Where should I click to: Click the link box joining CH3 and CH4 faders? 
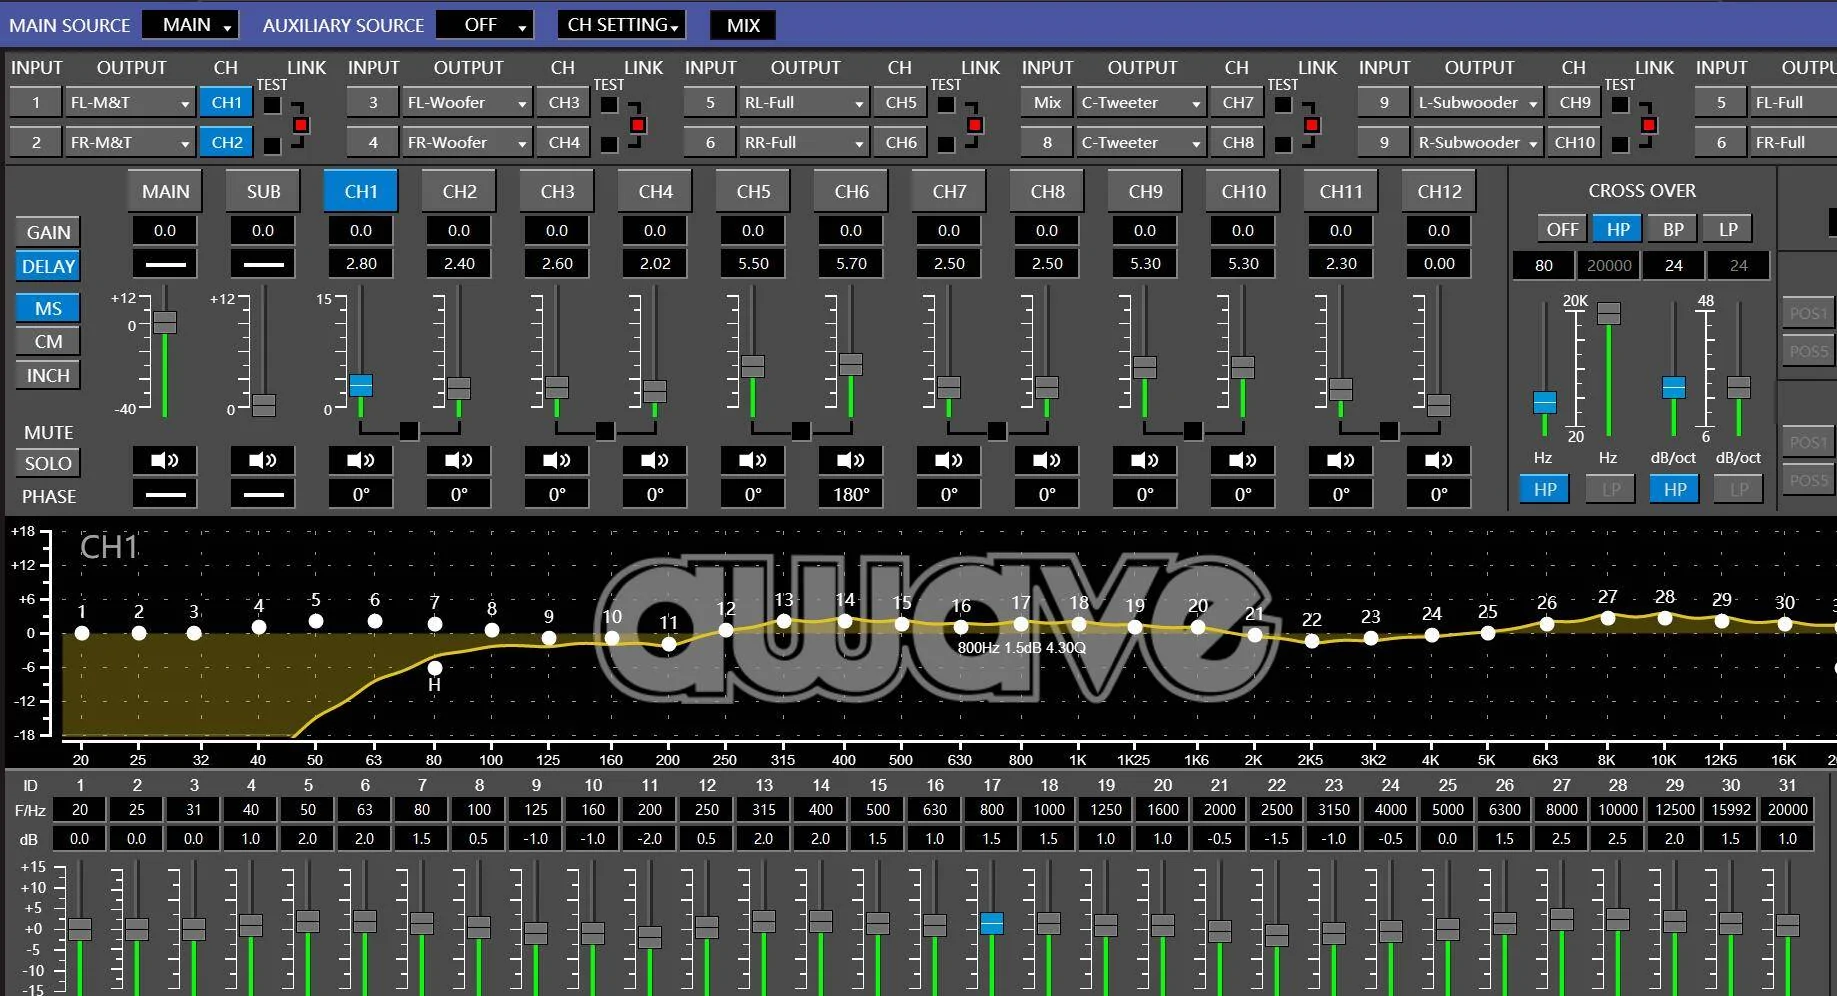pyautogui.click(x=605, y=431)
